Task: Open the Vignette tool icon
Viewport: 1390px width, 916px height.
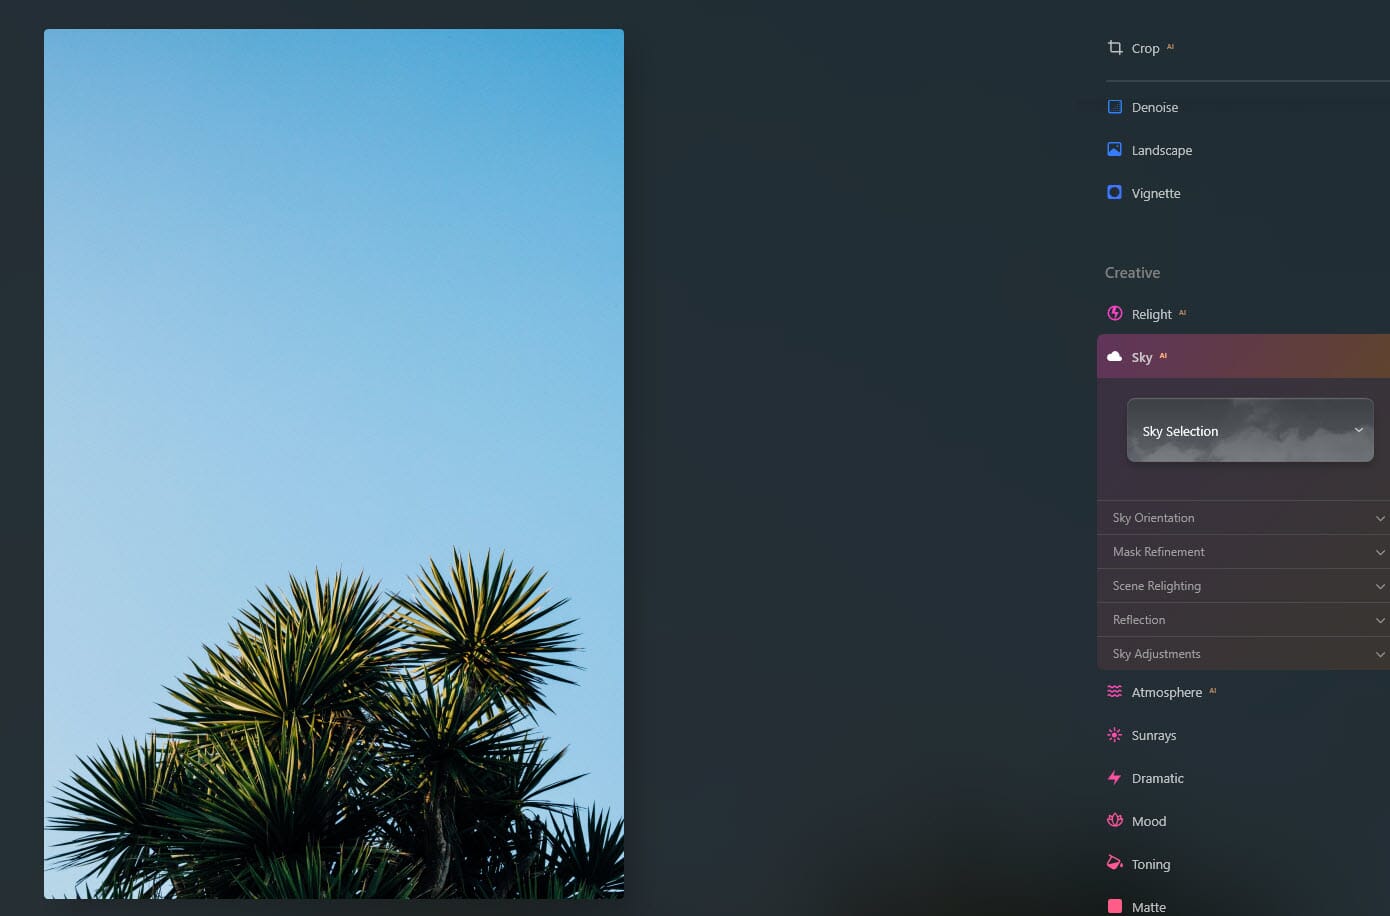Action: click(x=1115, y=192)
